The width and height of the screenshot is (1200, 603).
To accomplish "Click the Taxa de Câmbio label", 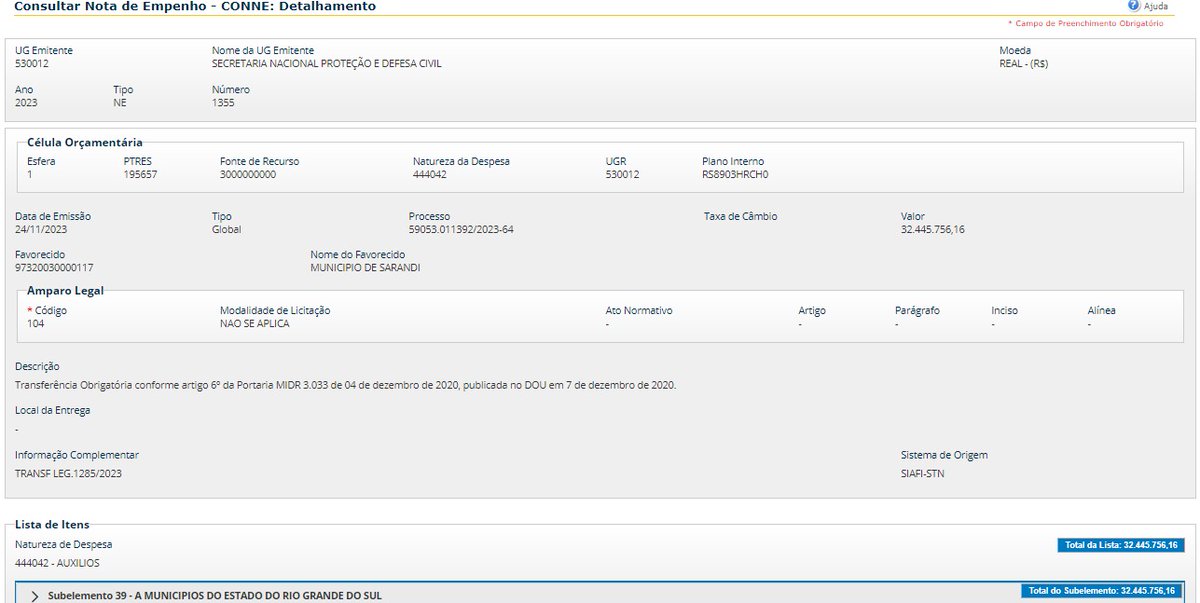I will pyautogui.click(x=741, y=216).
